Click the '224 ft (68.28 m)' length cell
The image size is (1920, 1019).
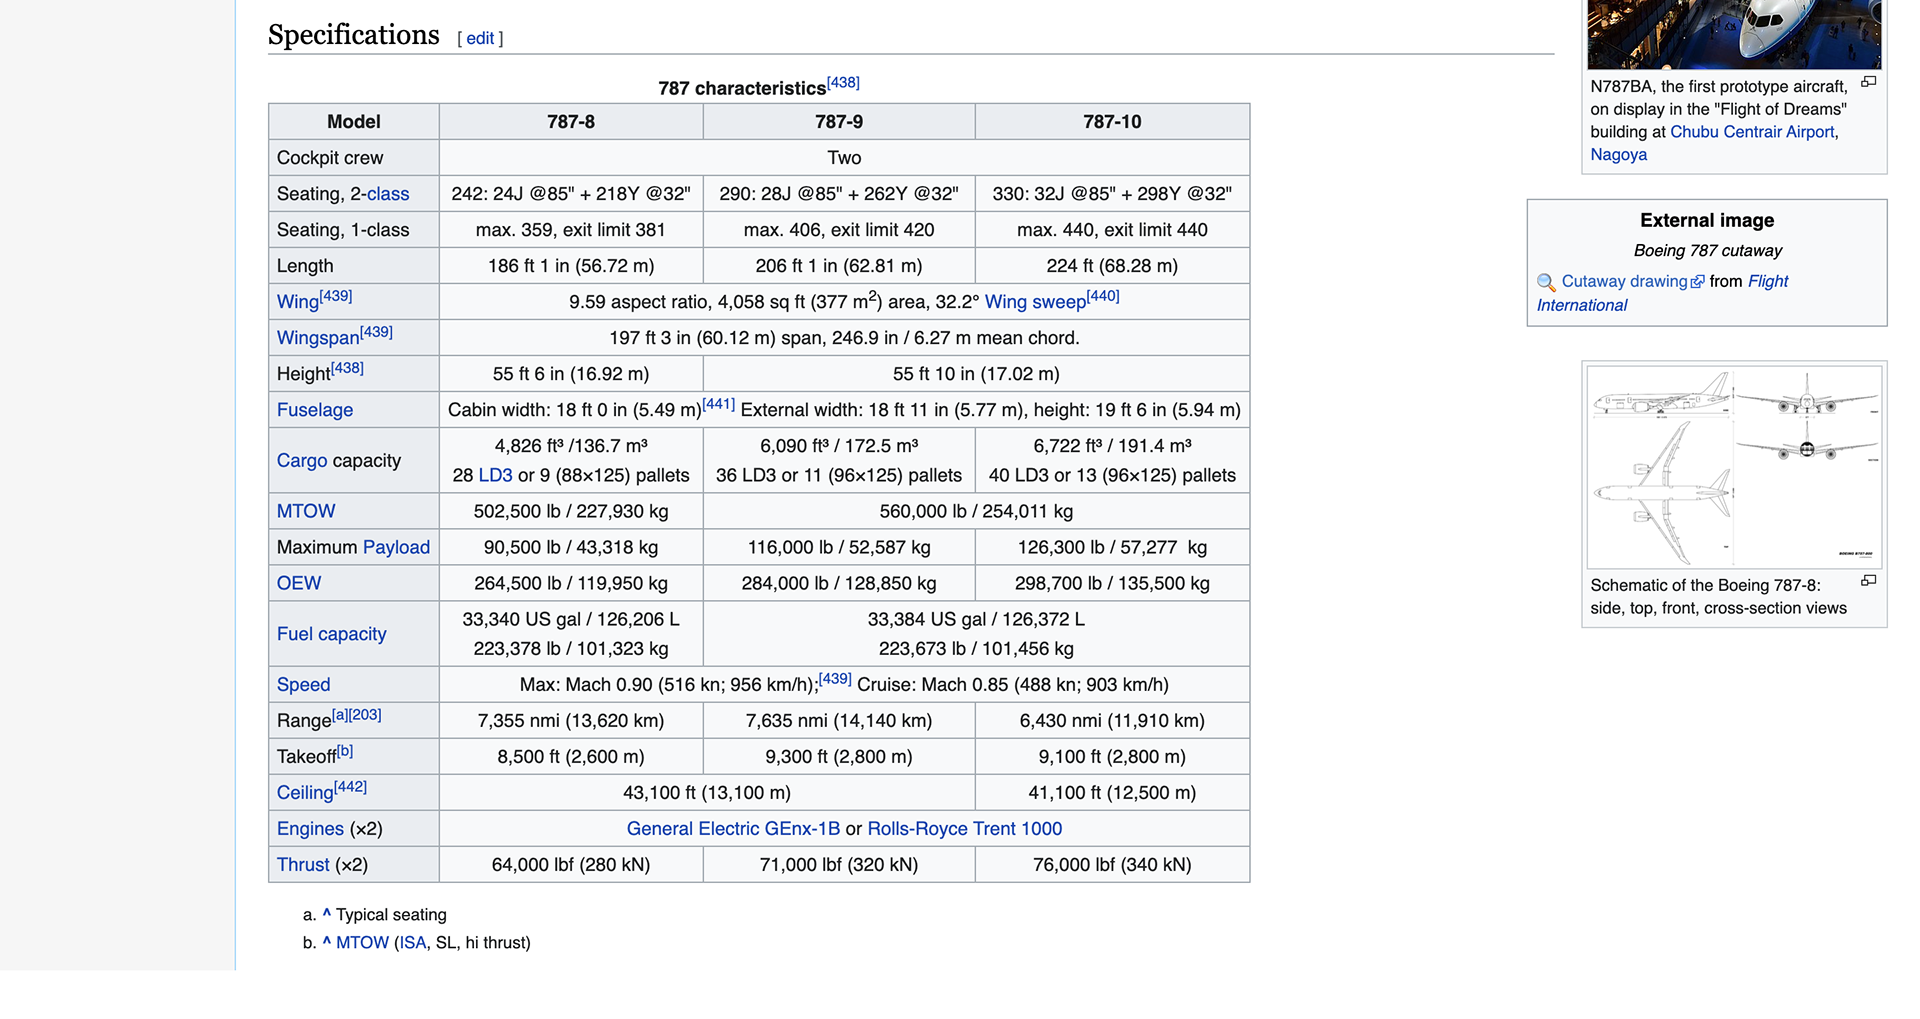click(1112, 266)
